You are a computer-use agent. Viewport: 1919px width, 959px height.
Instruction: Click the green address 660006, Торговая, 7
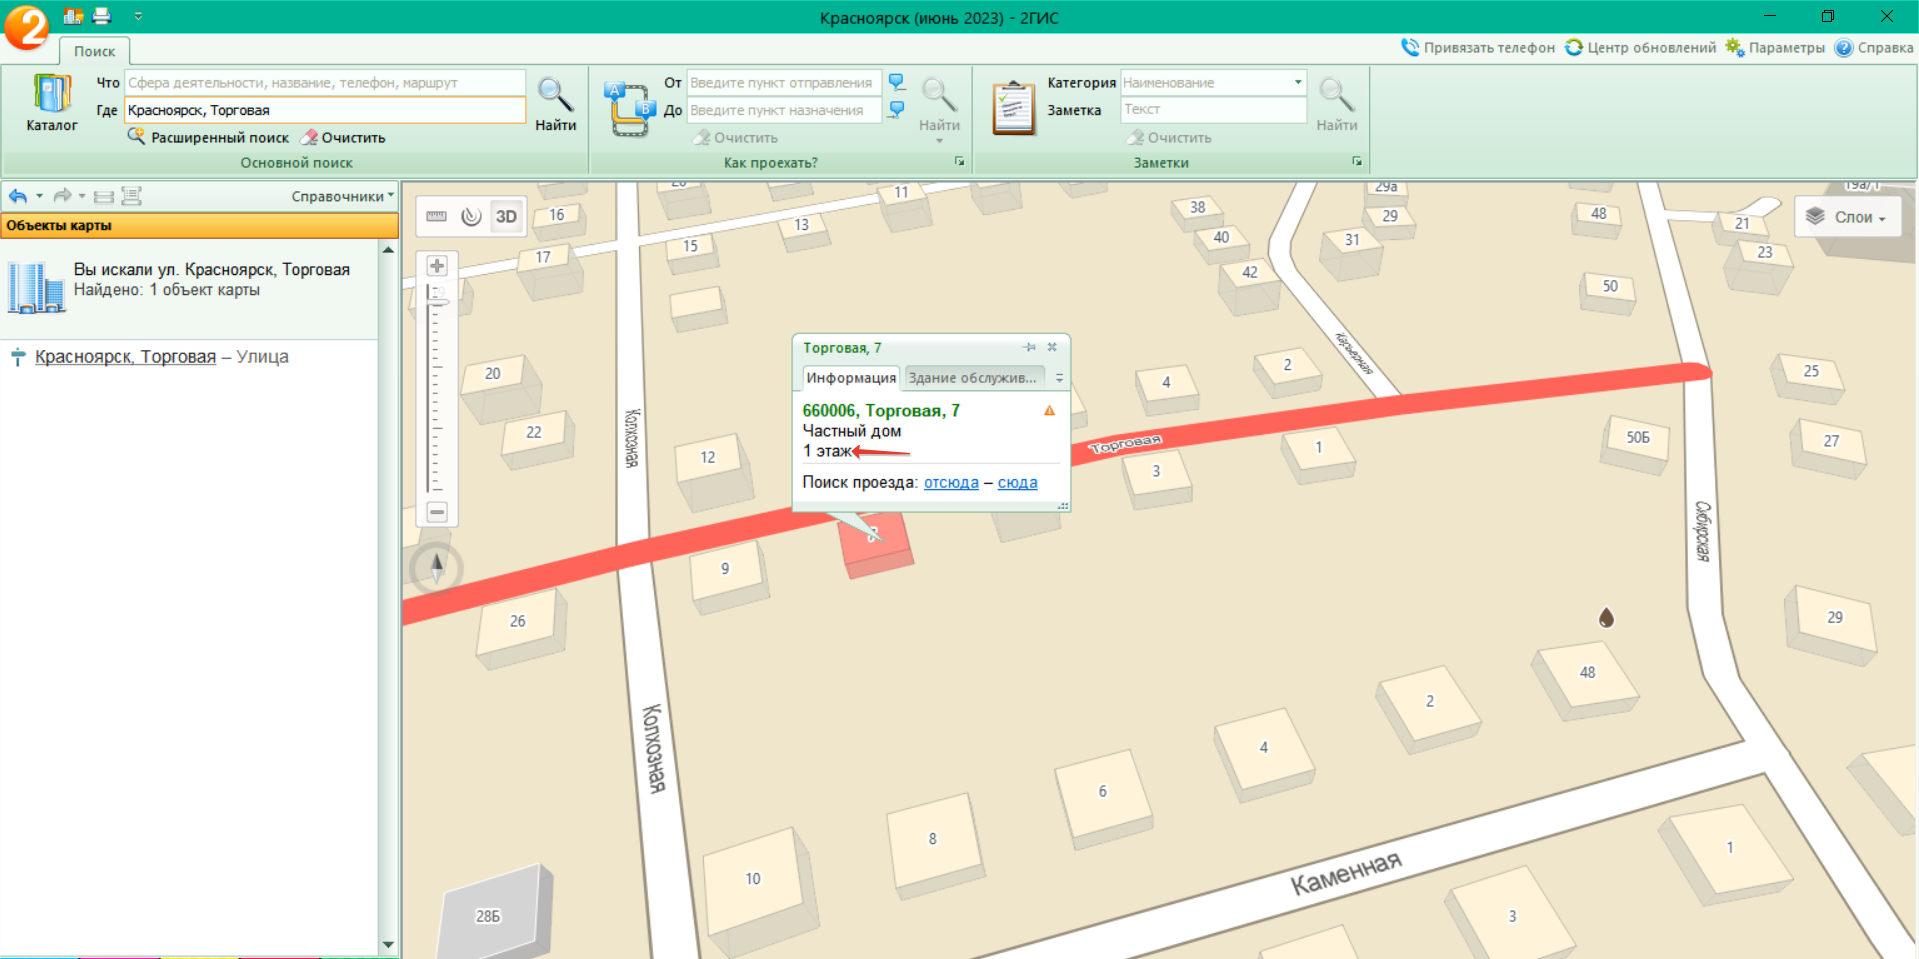(x=881, y=411)
